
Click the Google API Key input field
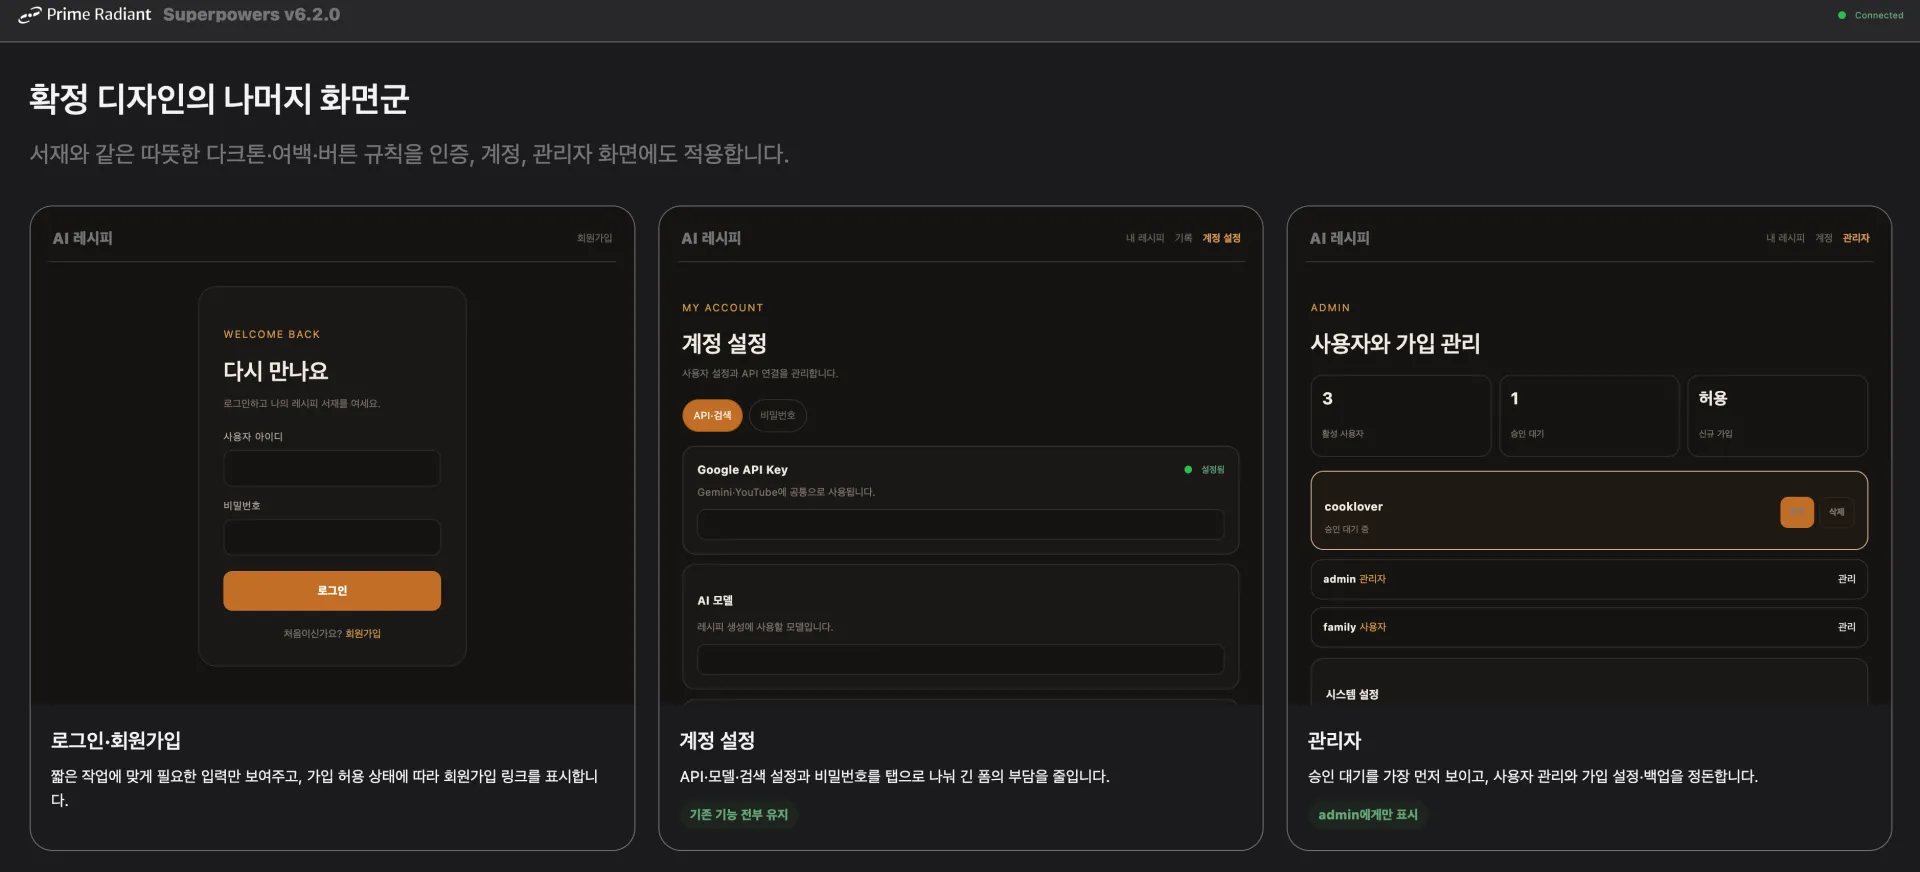point(961,524)
